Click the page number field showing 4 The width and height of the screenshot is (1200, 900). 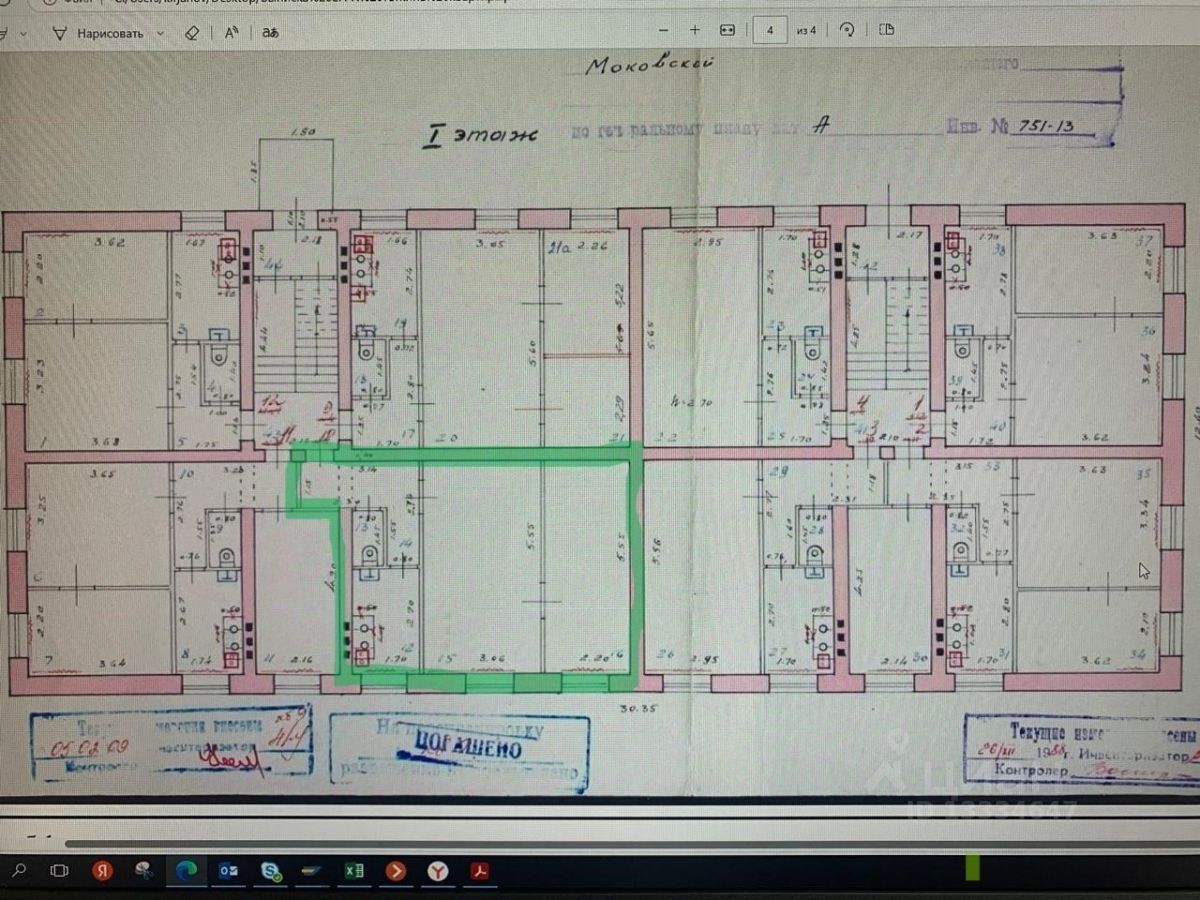769,30
